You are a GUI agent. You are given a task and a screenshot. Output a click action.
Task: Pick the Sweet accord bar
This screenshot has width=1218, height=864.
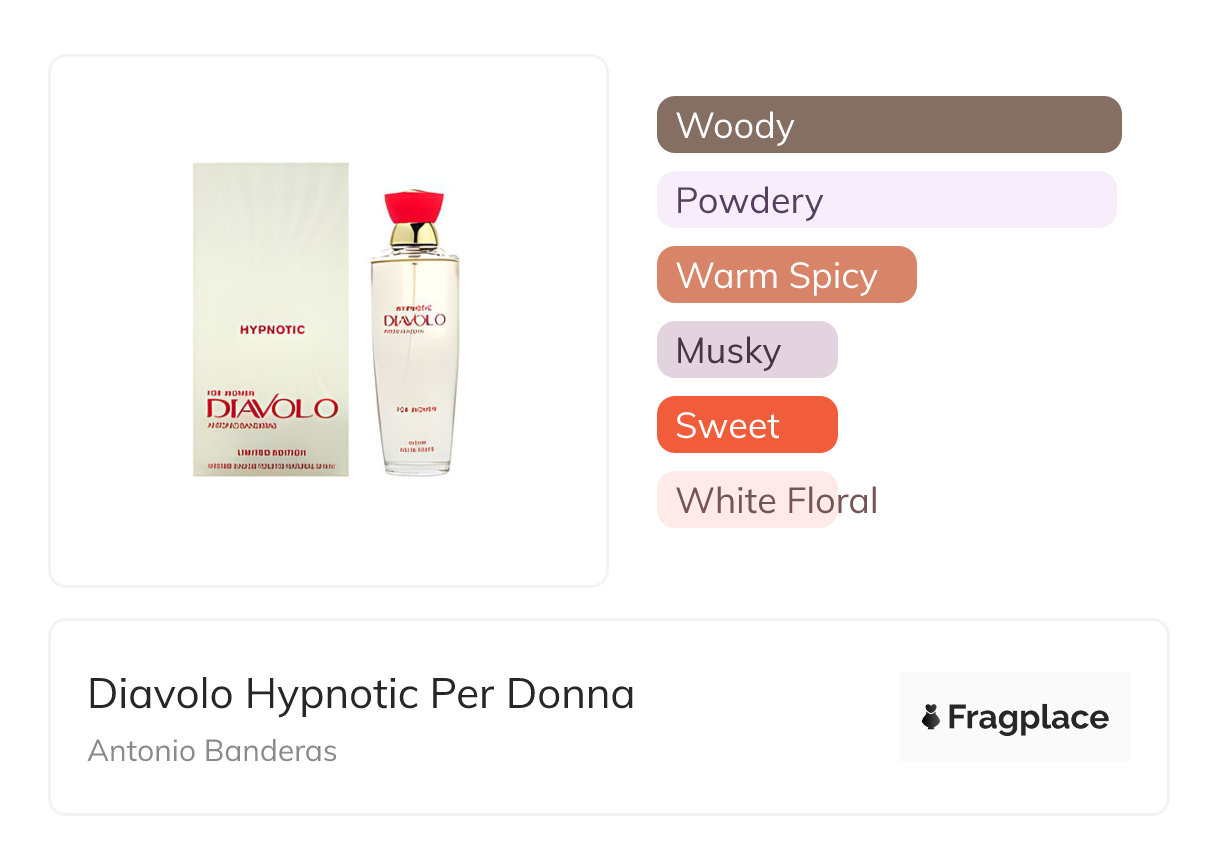pyautogui.click(x=746, y=425)
